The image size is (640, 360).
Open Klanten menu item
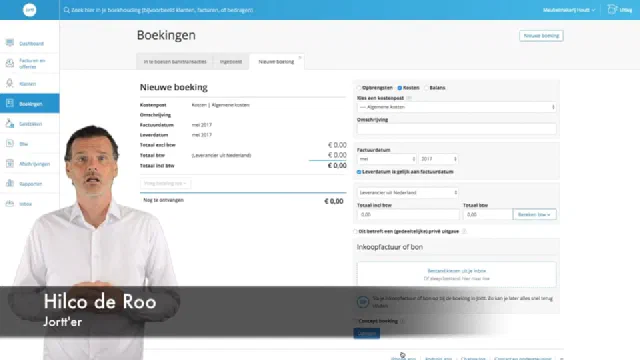[x=28, y=84]
